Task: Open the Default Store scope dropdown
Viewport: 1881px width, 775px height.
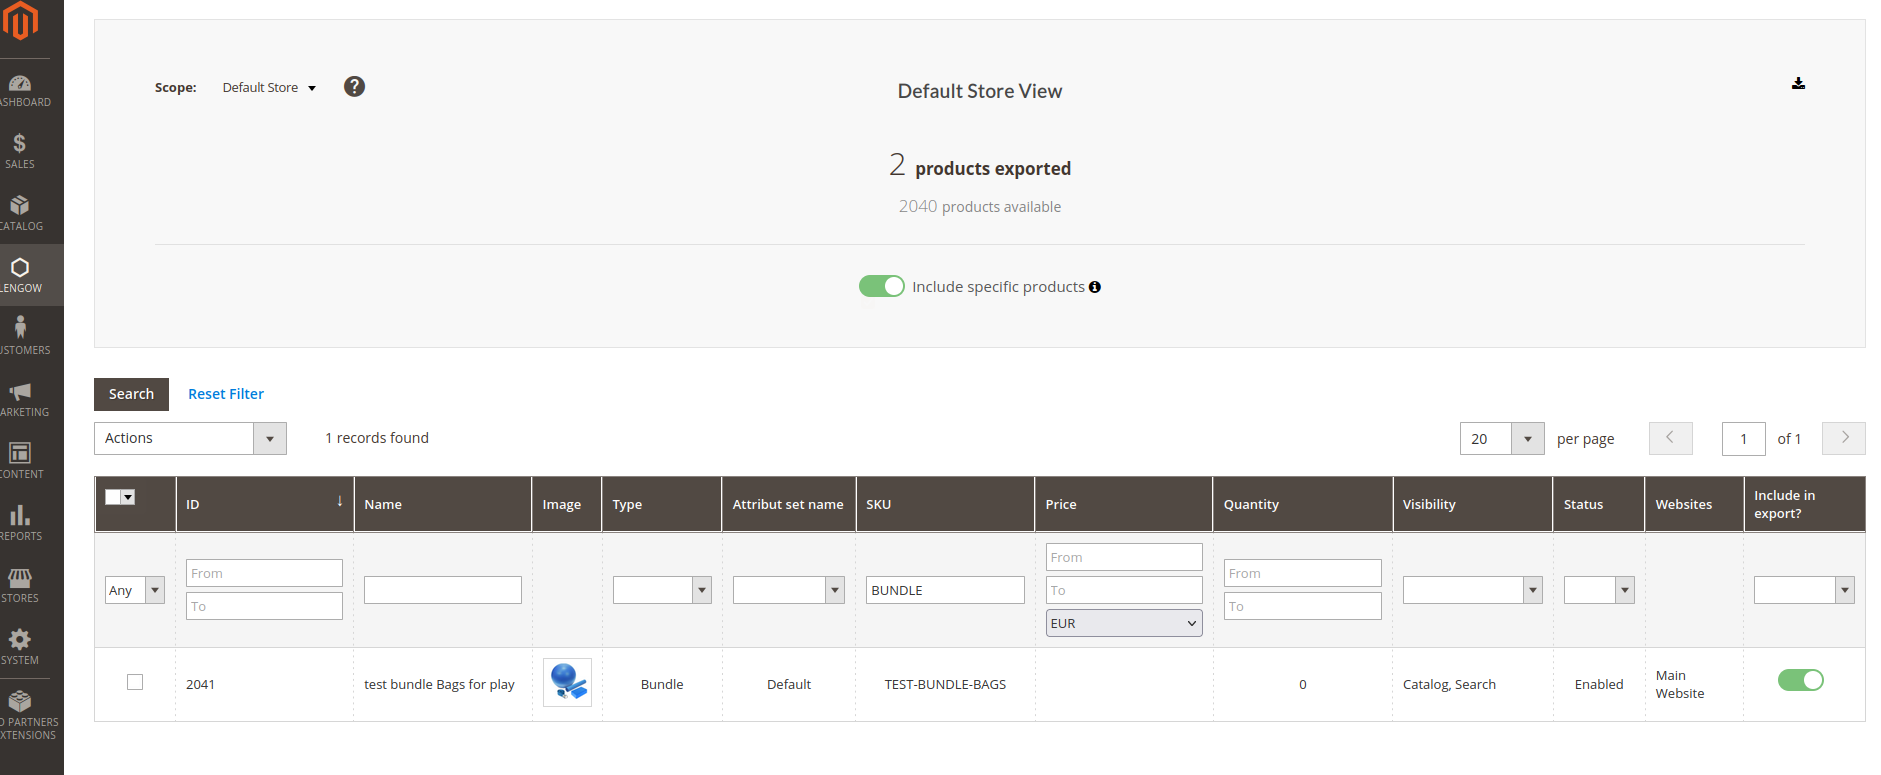Action: 269,88
